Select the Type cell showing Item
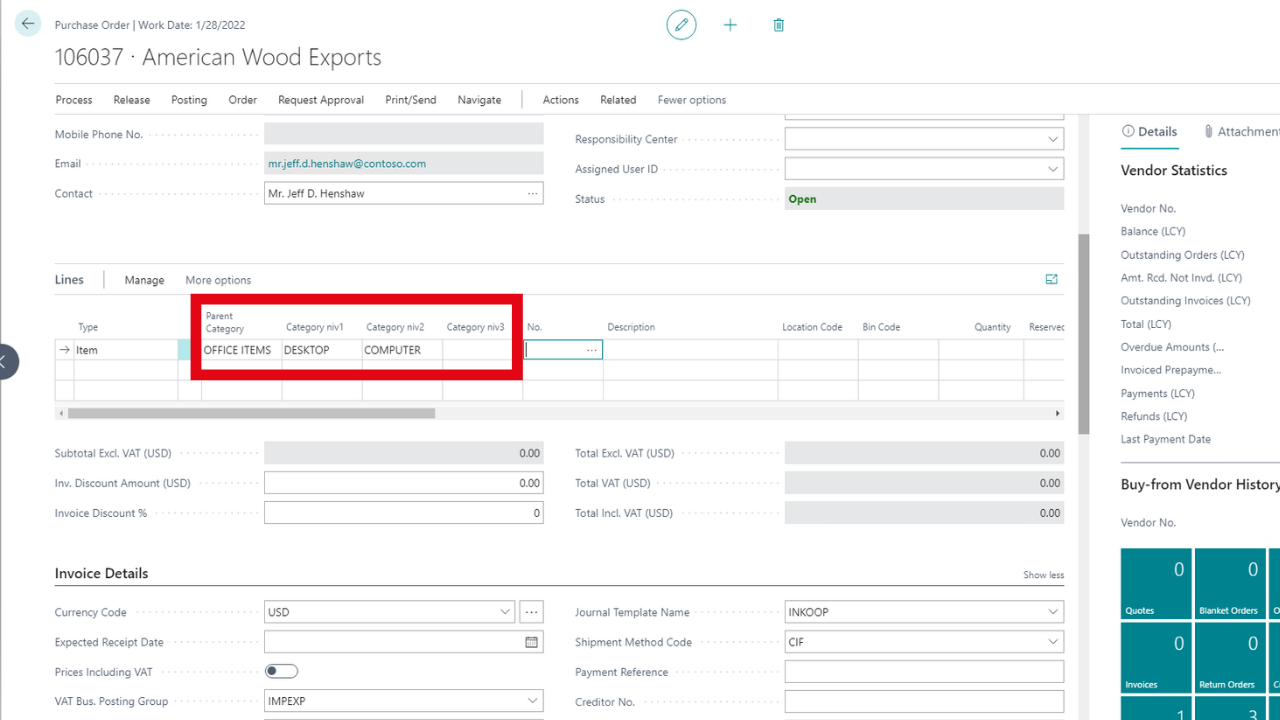Screen dimensions: 1280x720 126,350
